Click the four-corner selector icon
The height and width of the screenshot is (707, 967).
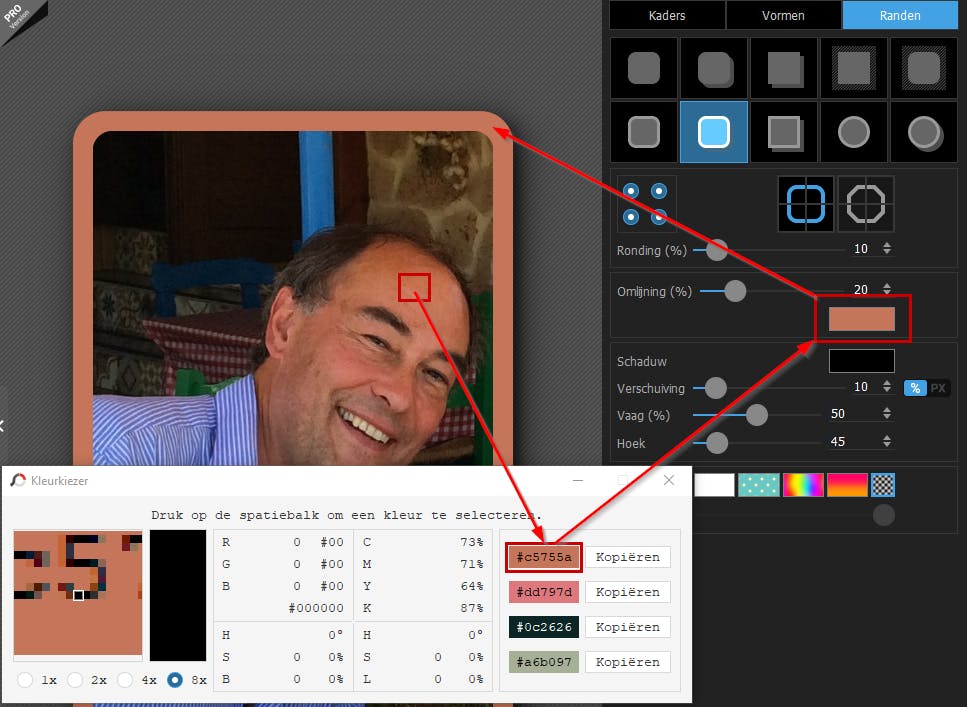(645, 203)
